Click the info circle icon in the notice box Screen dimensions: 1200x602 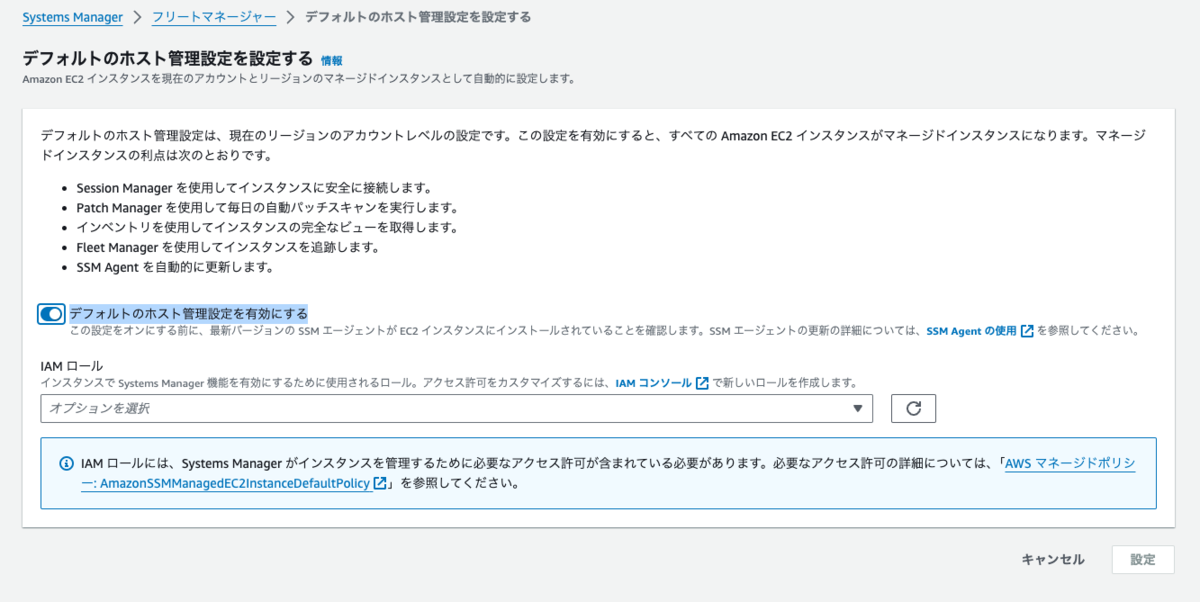coord(67,464)
